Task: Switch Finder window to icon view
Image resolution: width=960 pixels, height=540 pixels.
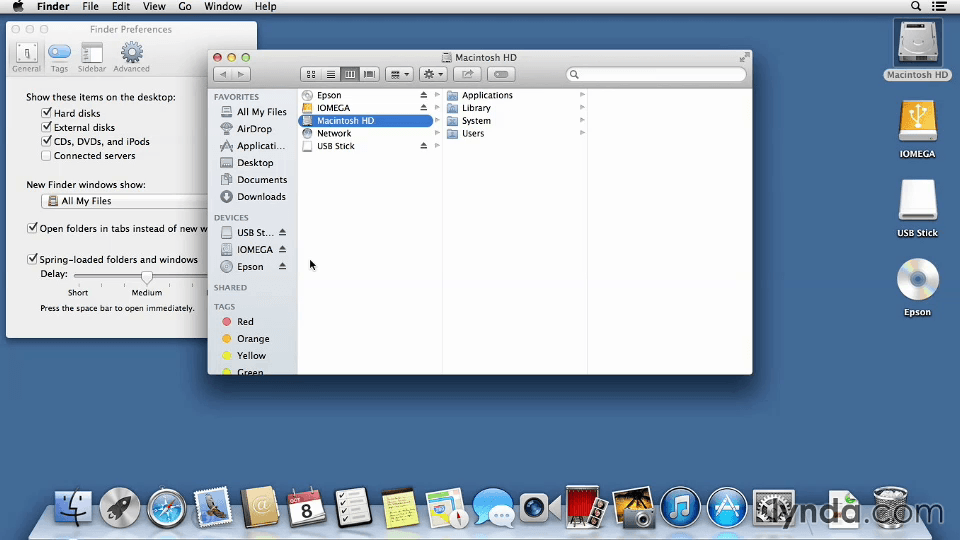Action: [311, 74]
